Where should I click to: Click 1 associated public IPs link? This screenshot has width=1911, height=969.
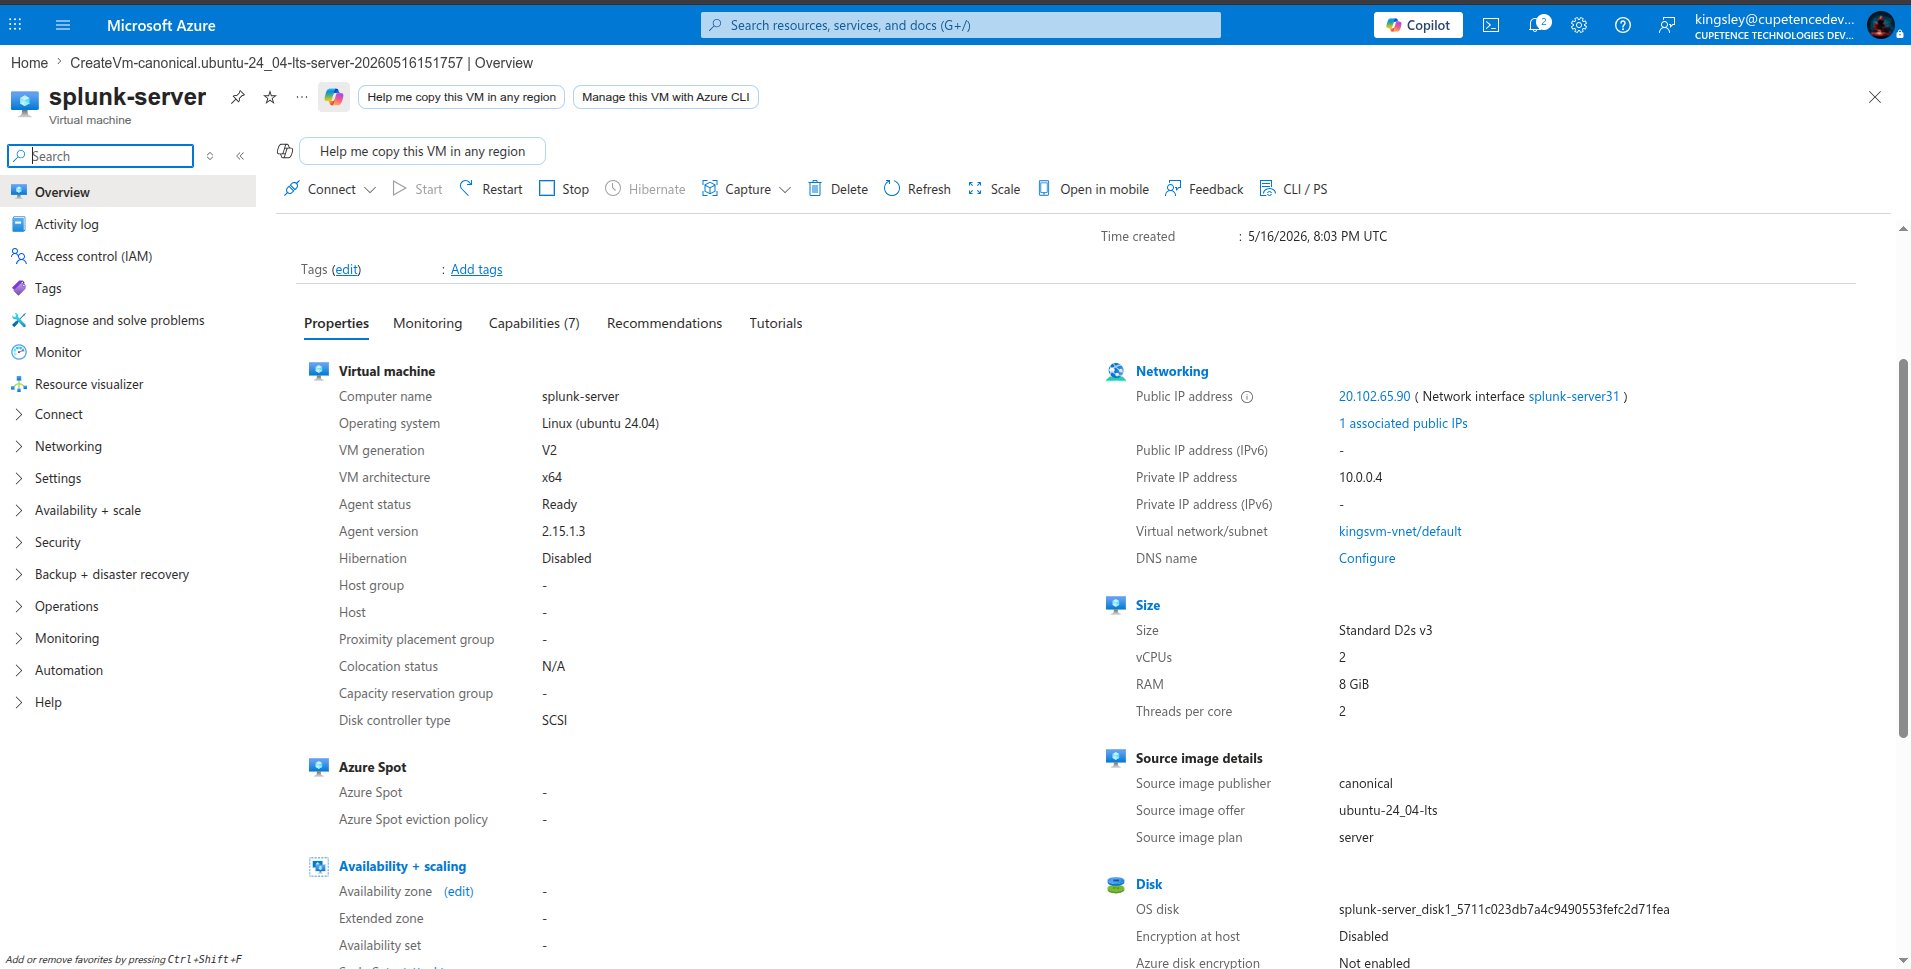pyautogui.click(x=1403, y=424)
